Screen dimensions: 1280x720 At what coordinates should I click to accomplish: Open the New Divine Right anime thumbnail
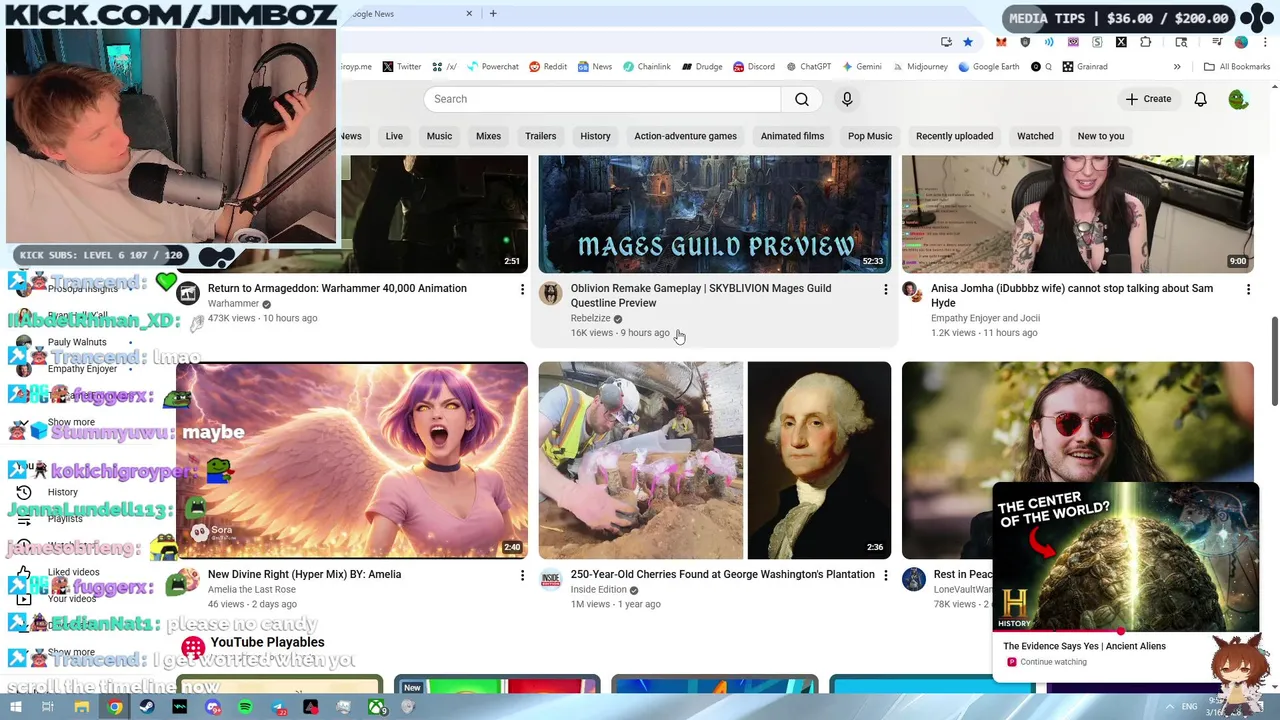352,460
